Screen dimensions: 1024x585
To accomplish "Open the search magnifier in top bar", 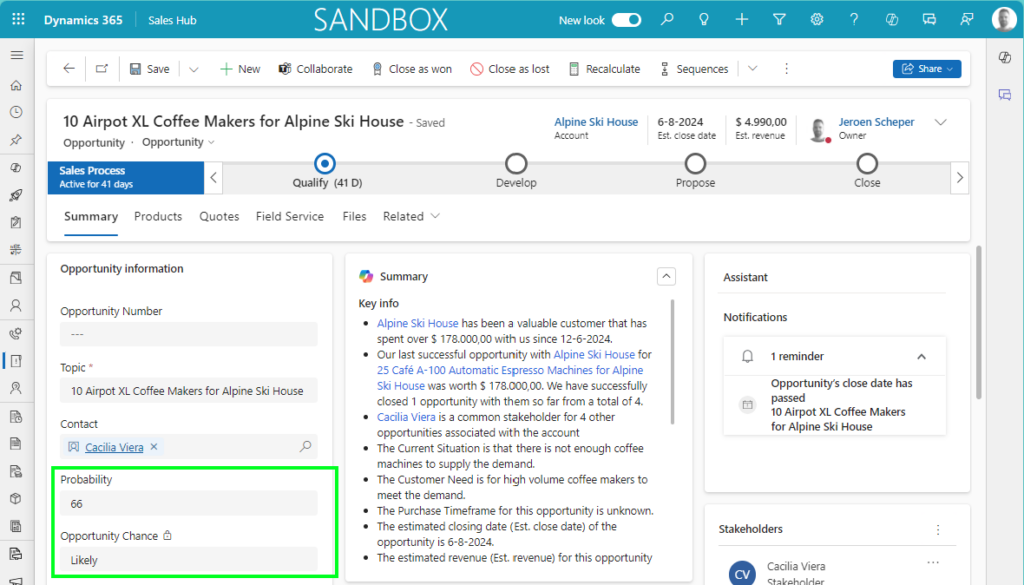I will click(667, 20).
